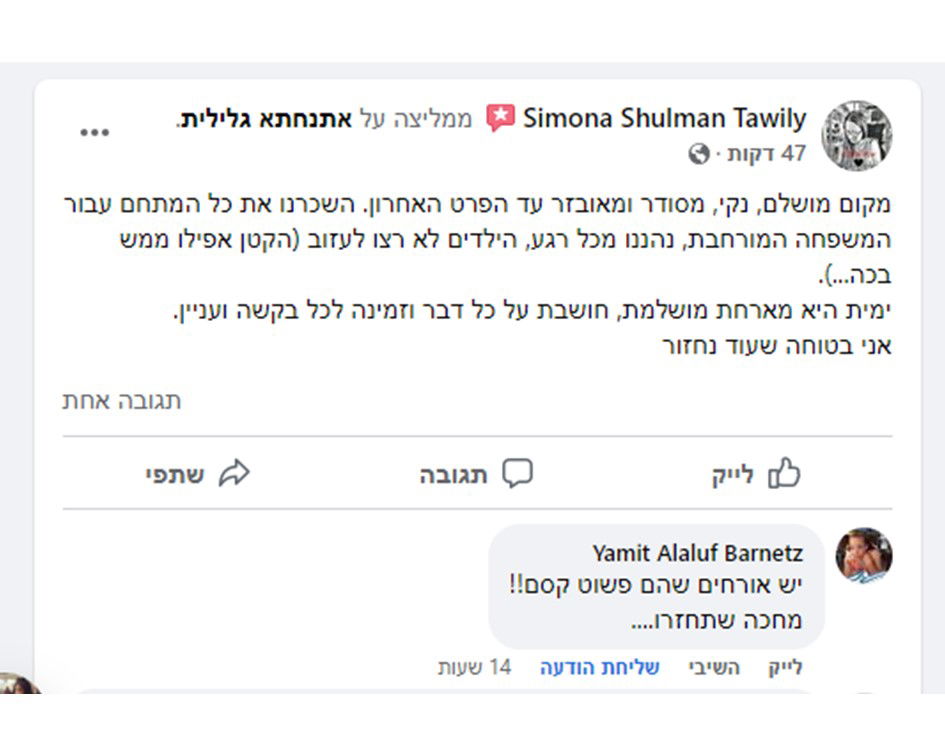Like Yamit's comment via לייק under it
The width and height of the screenshot is (945, 756).
click(785, 668)
